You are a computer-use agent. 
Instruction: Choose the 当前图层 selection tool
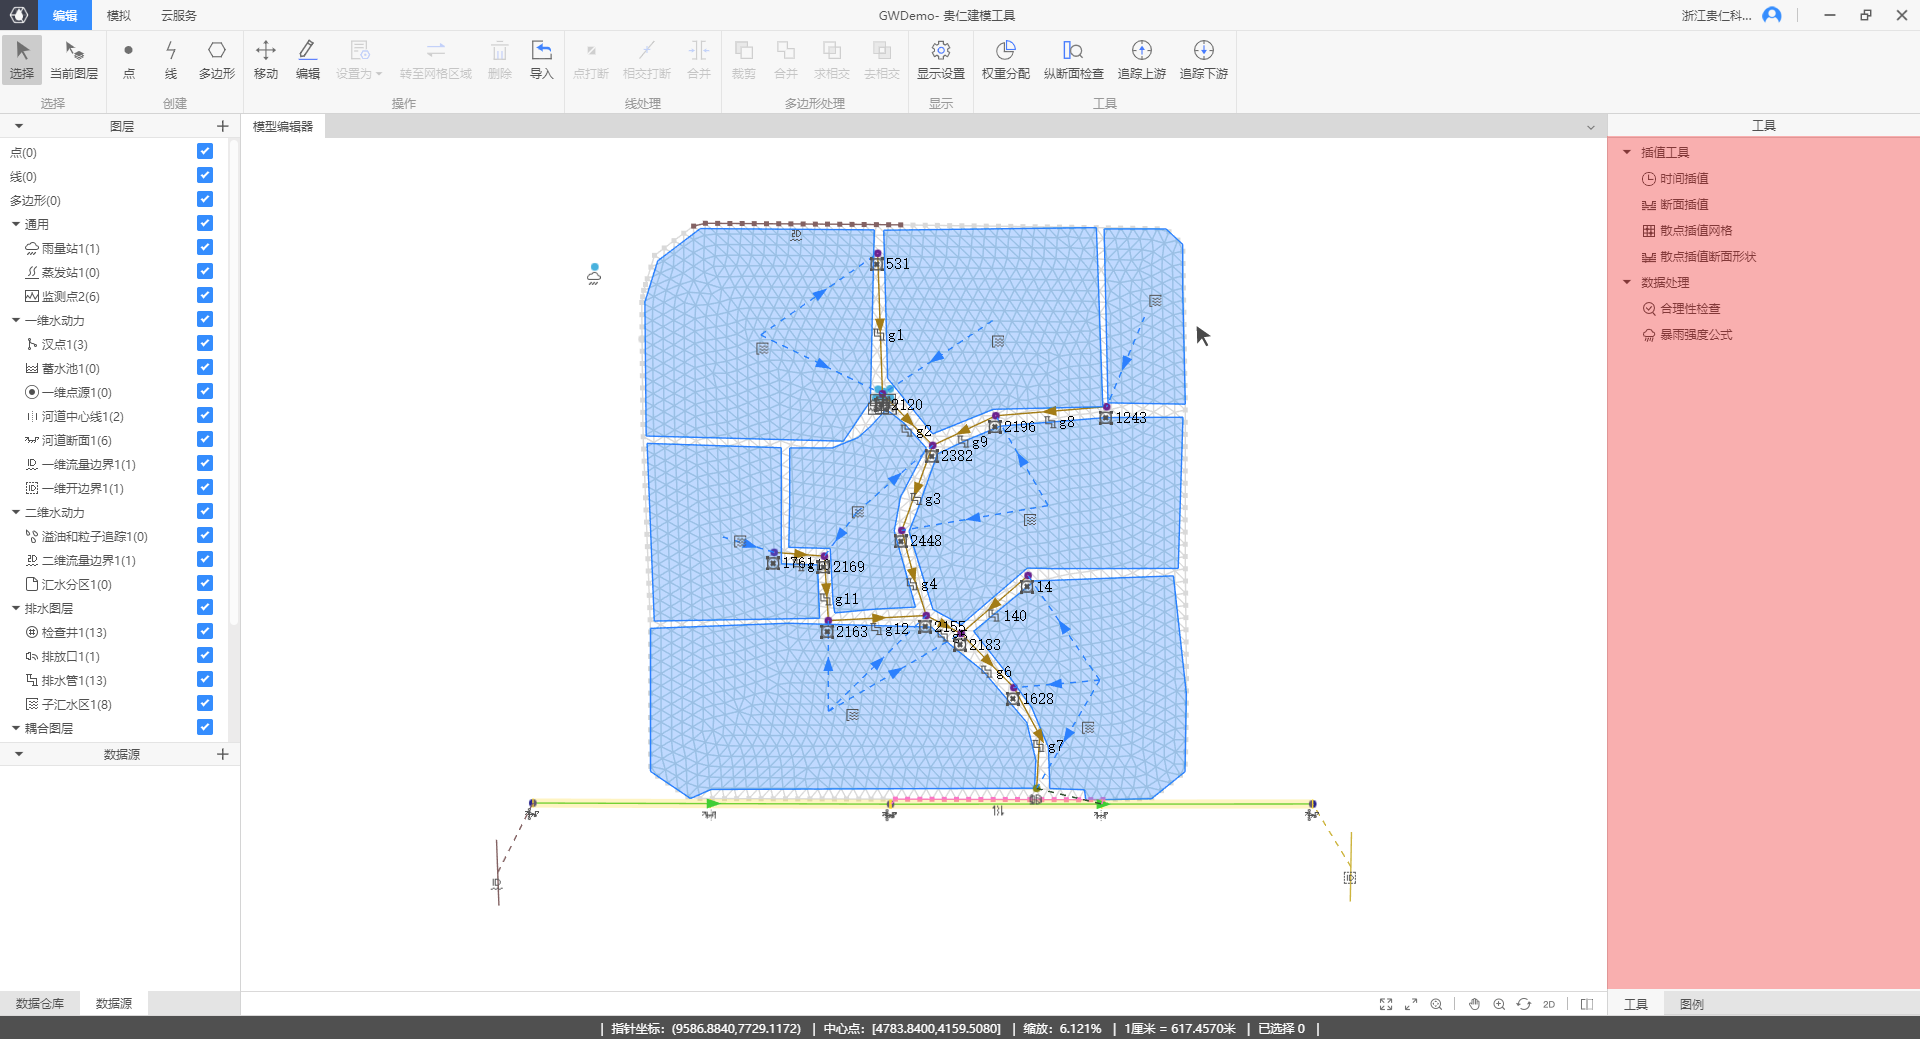click(74, 60)
